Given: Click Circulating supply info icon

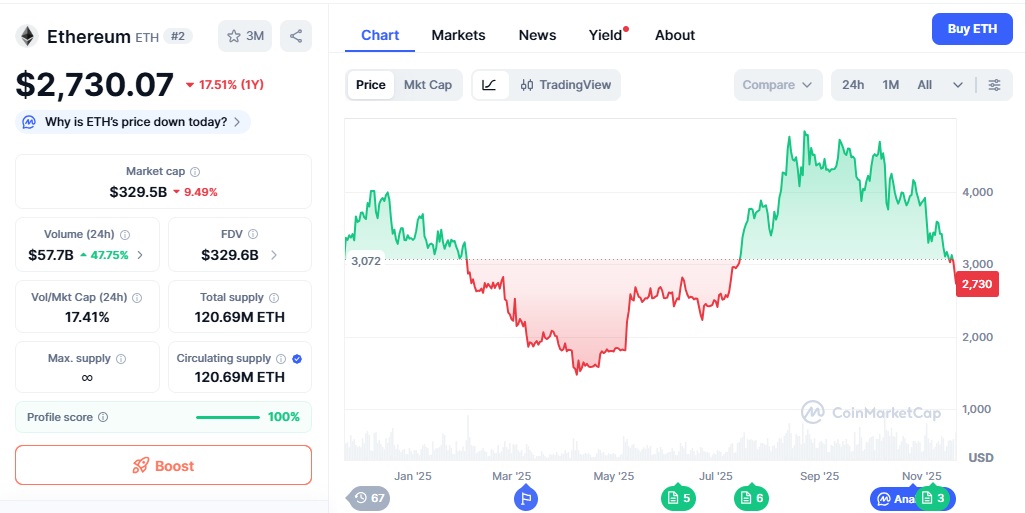Looking at the screenshot, I should coord(281,359).
